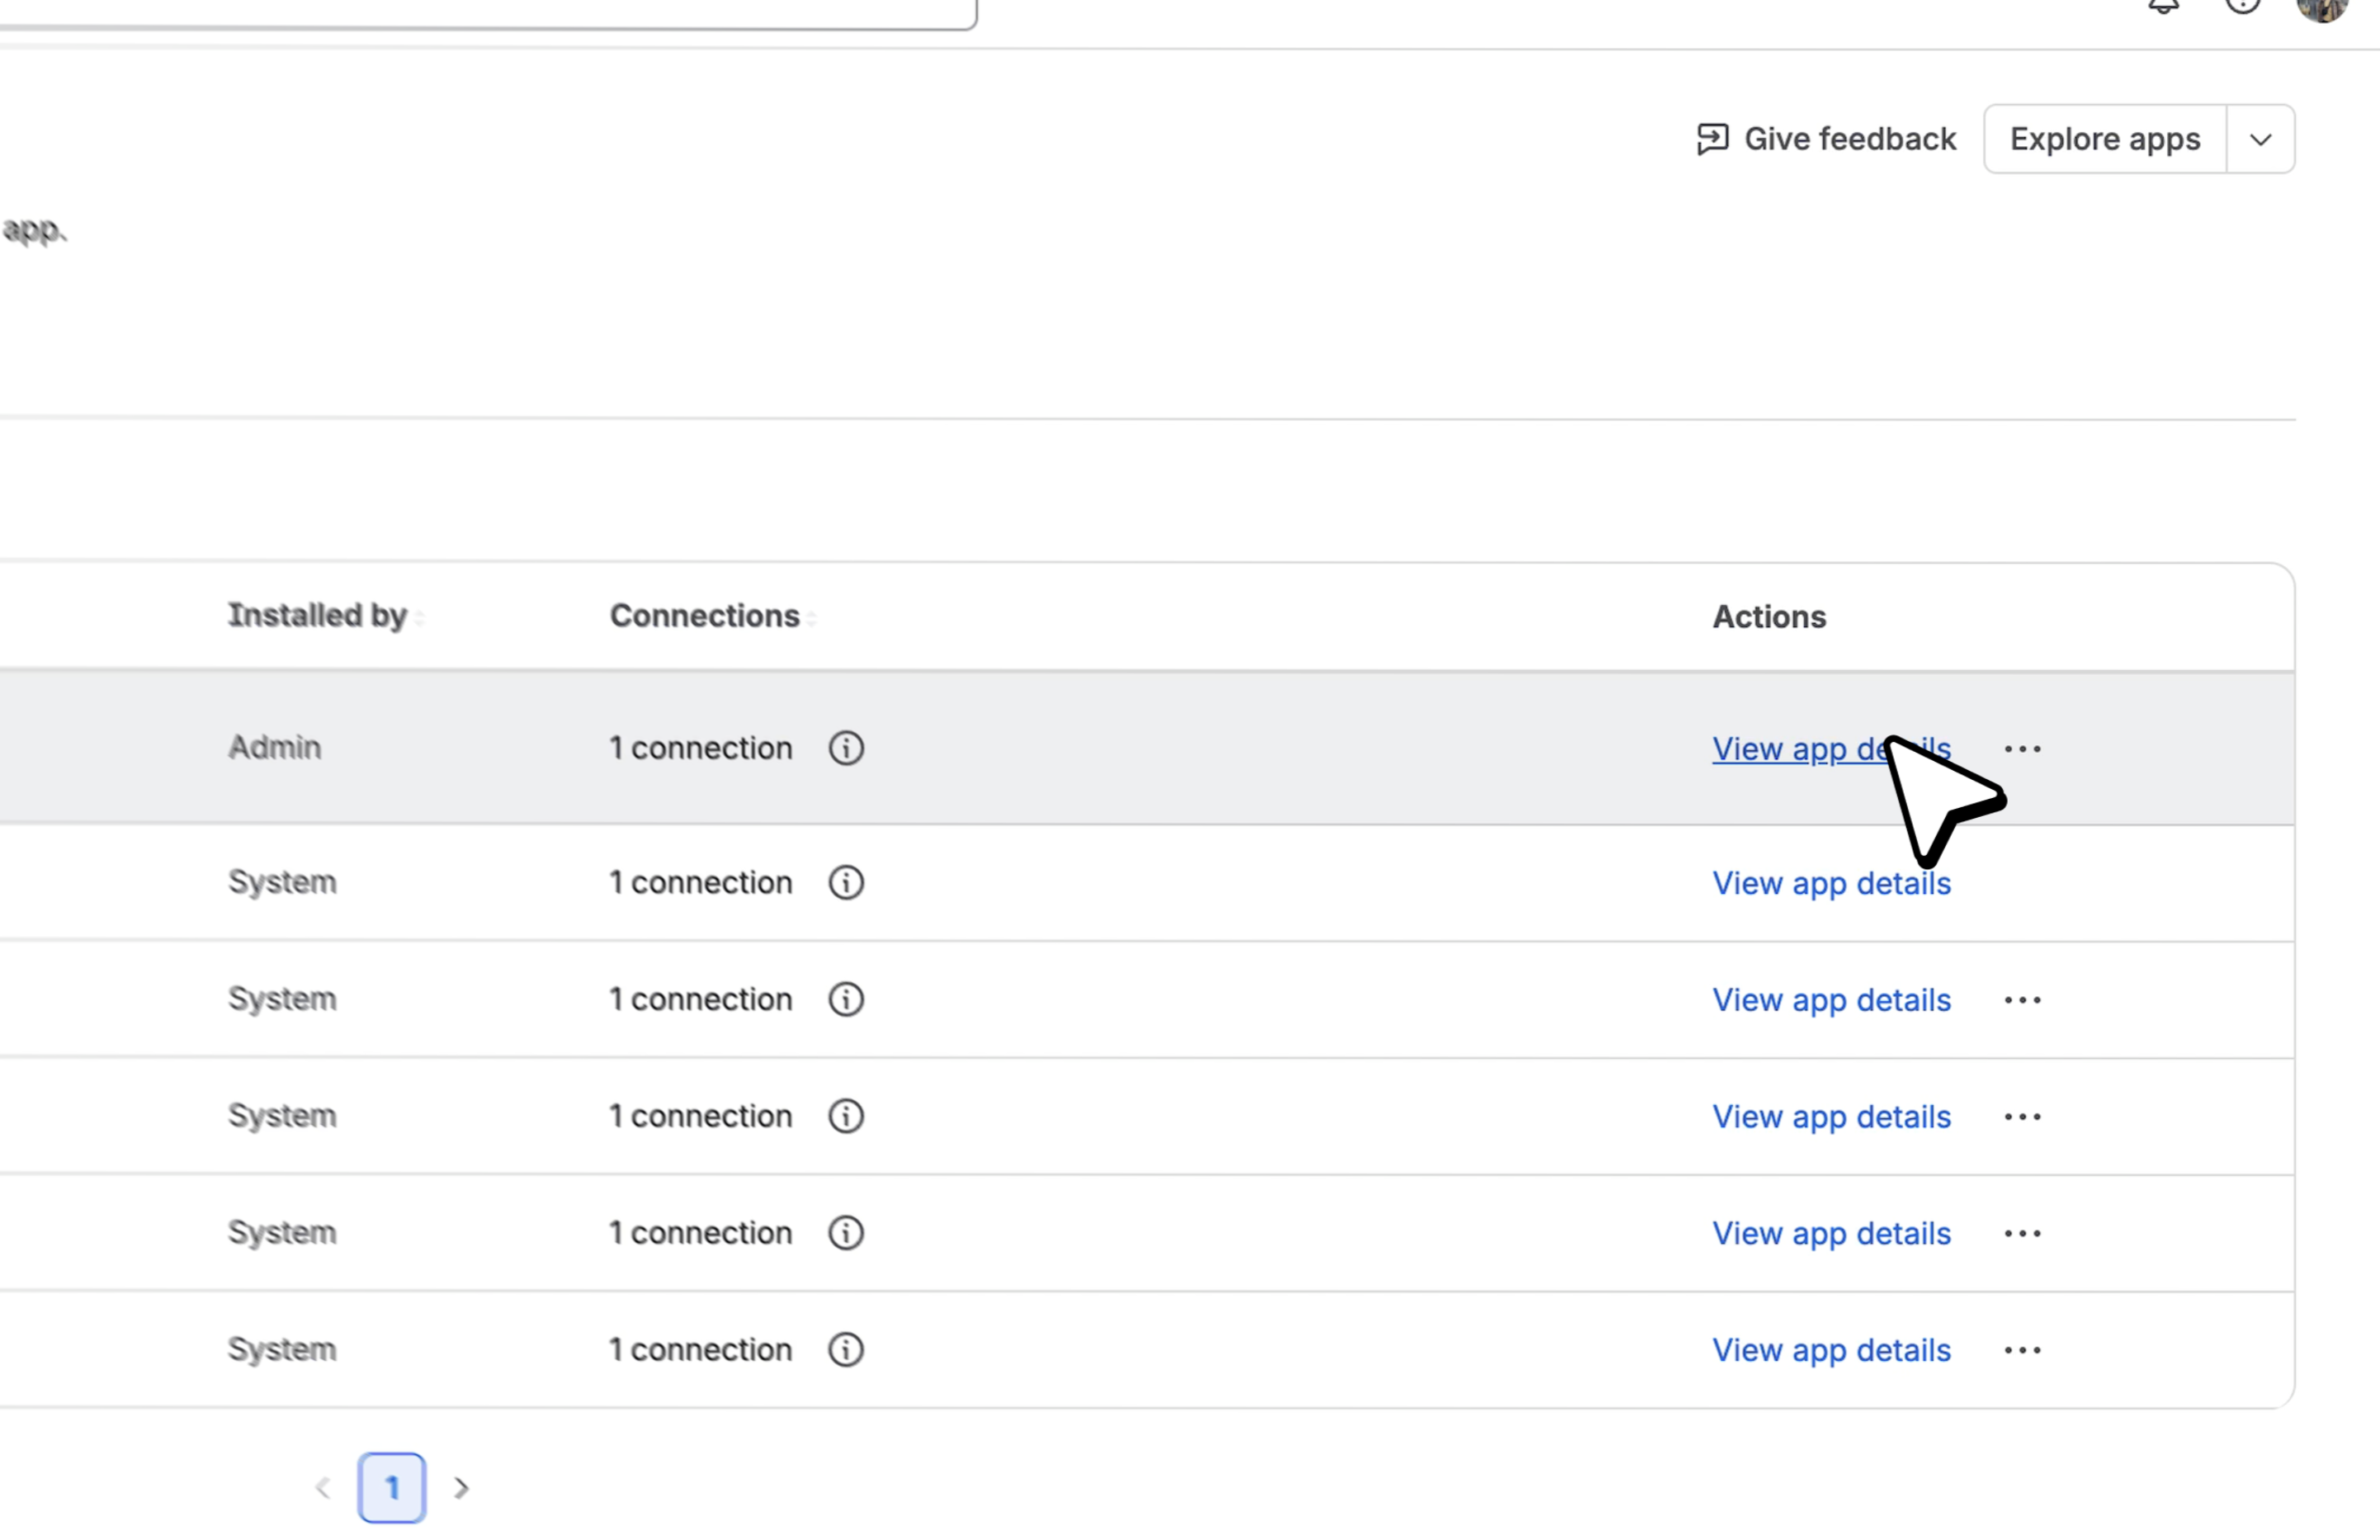Go to the next page arrow

point(461,1488)
